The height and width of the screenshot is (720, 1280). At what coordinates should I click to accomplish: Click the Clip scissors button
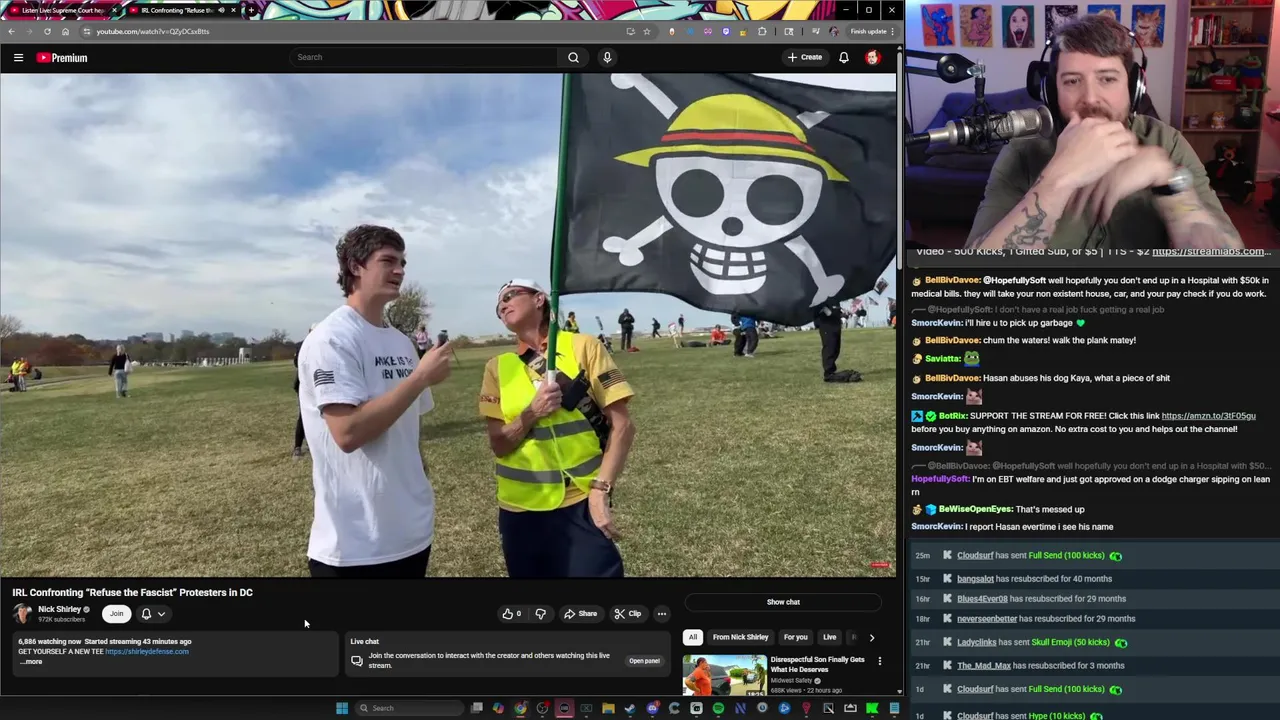[628, 614]
